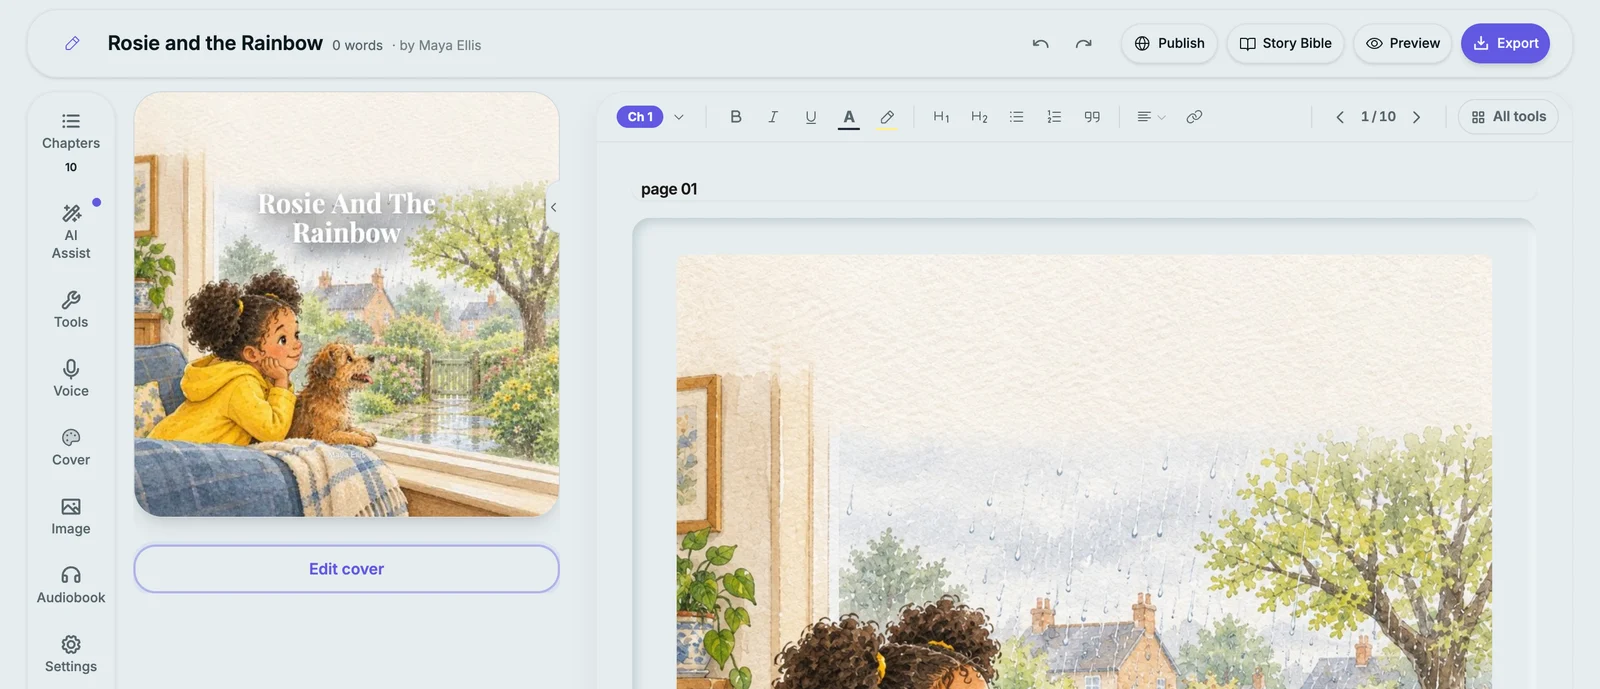Open the text color picker
Screen dimensions: 1600x689
[x=849, y=117]
